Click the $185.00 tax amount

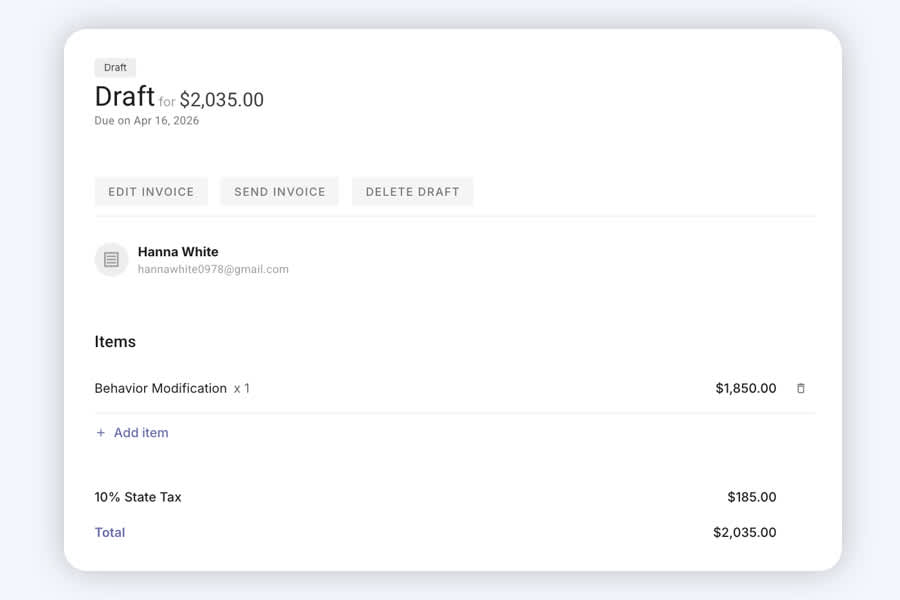tap(752, 497)
